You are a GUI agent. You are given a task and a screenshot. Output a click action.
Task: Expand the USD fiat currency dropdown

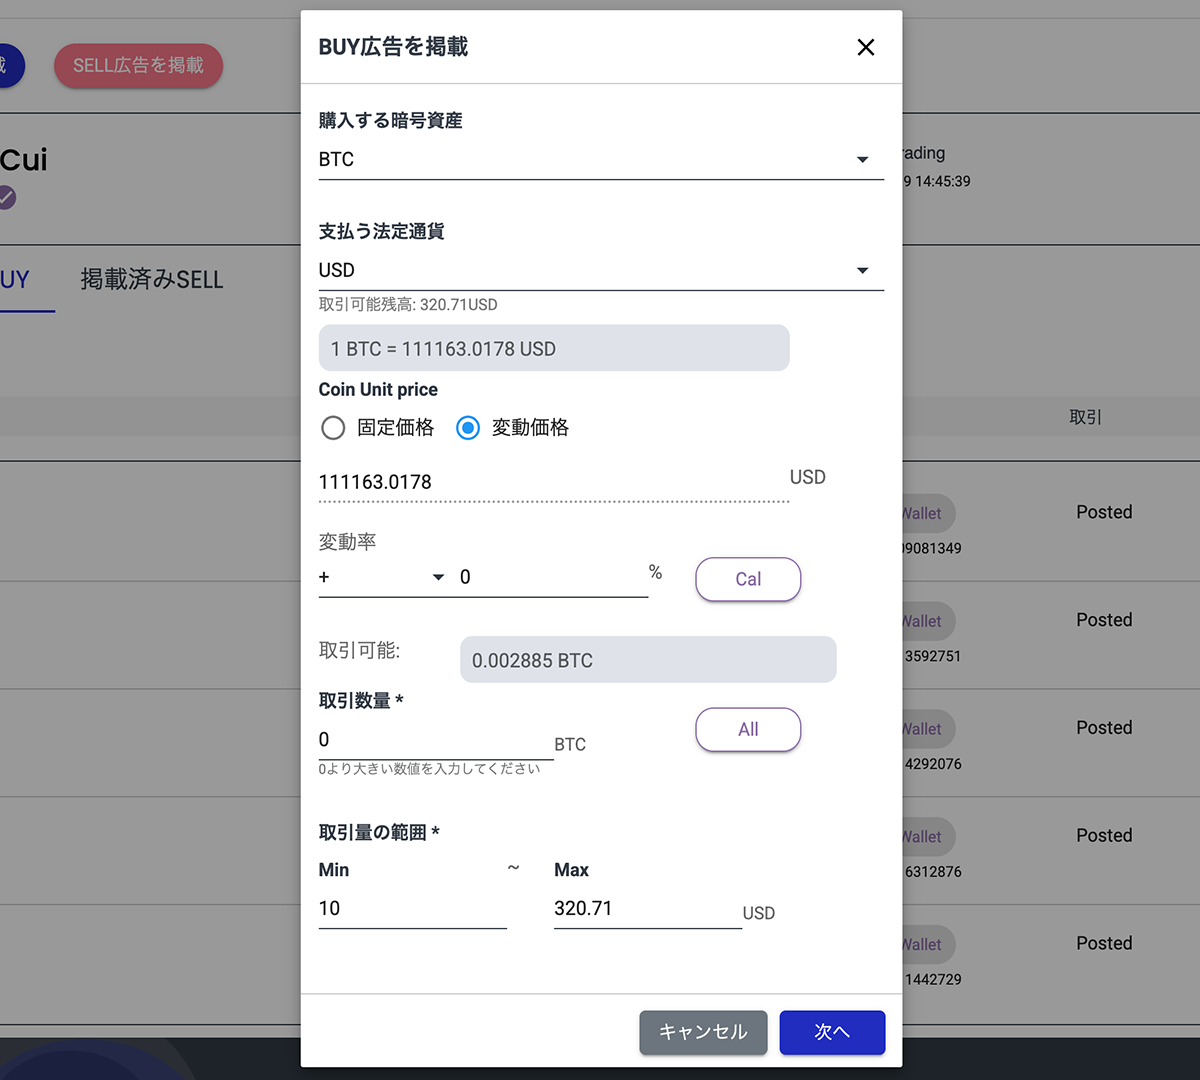tap(600, 271)
